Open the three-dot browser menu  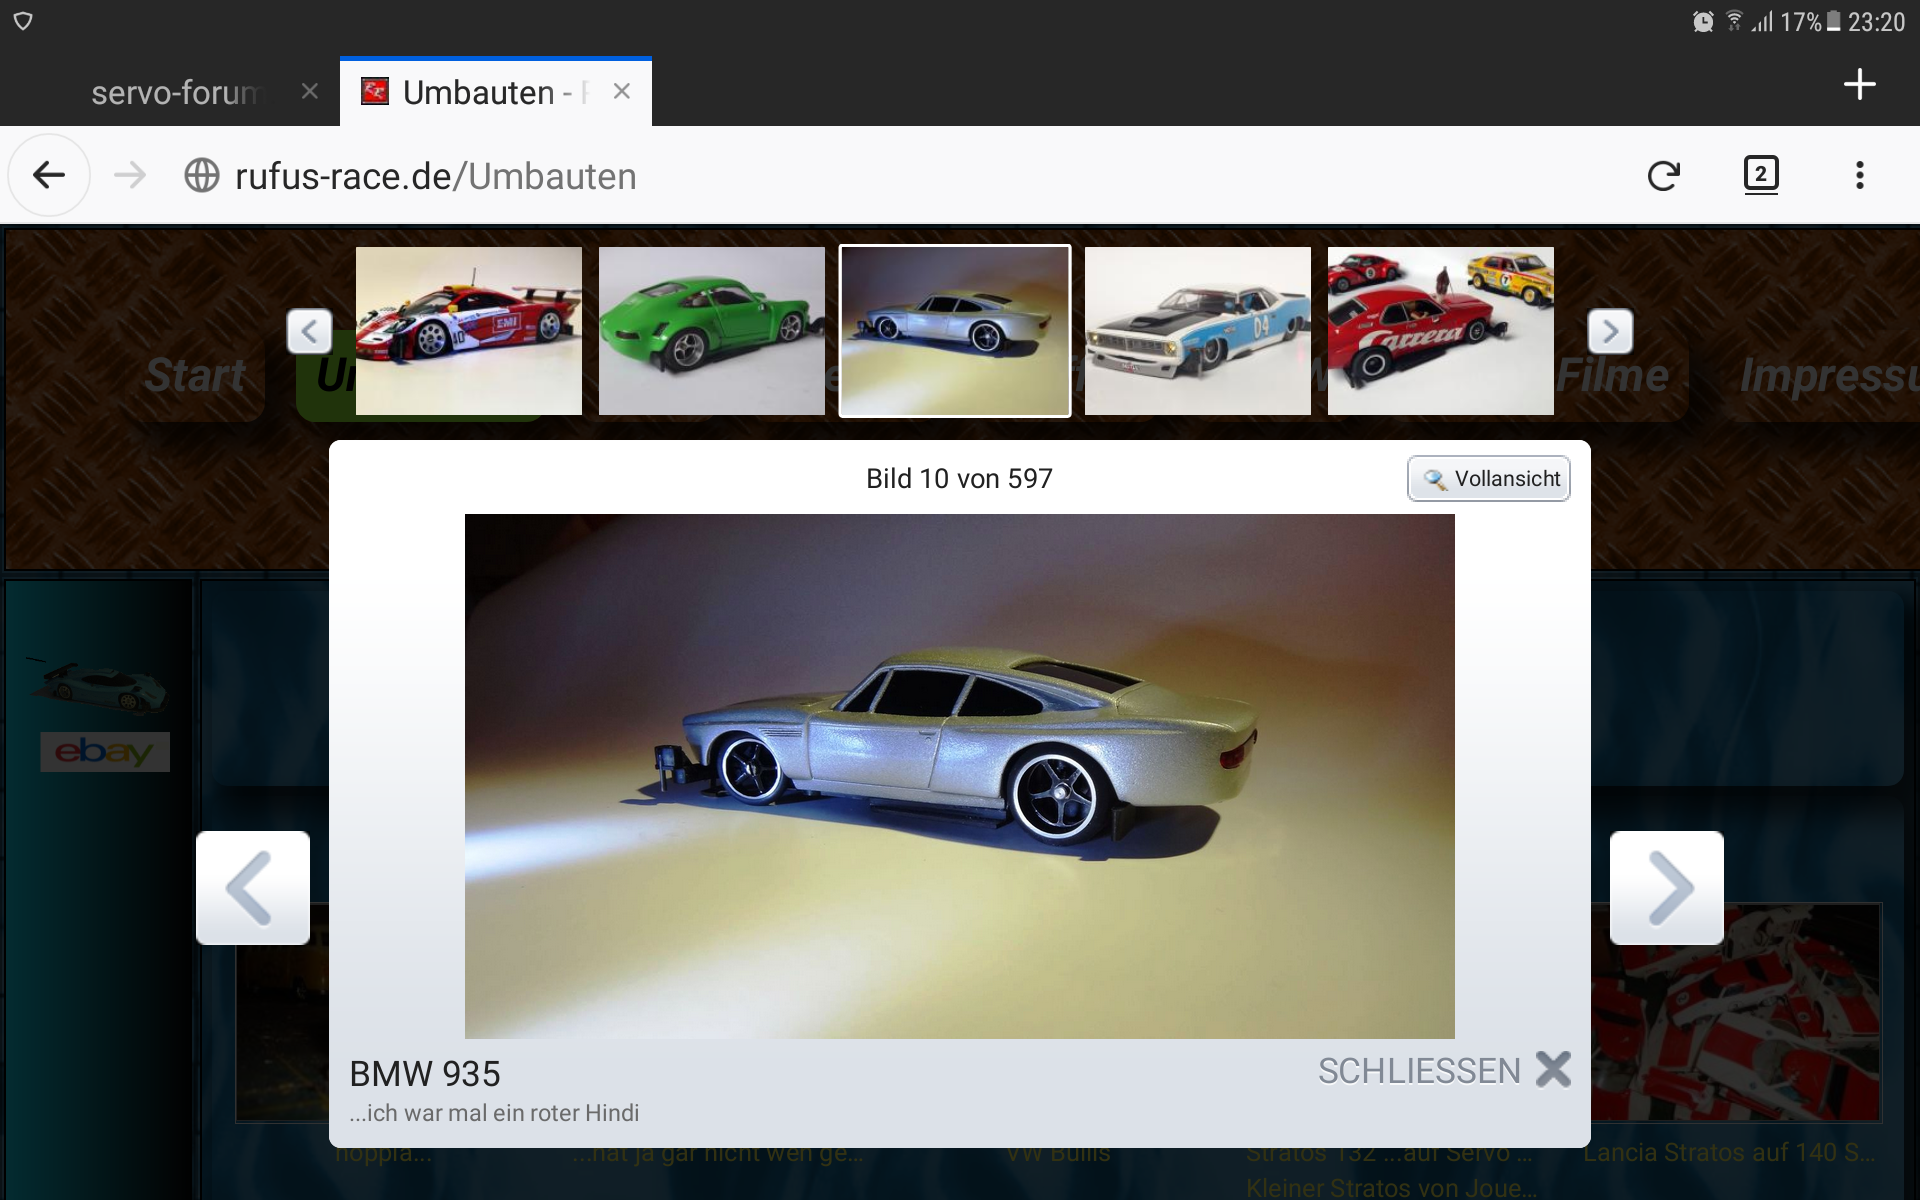[1859, 176]
